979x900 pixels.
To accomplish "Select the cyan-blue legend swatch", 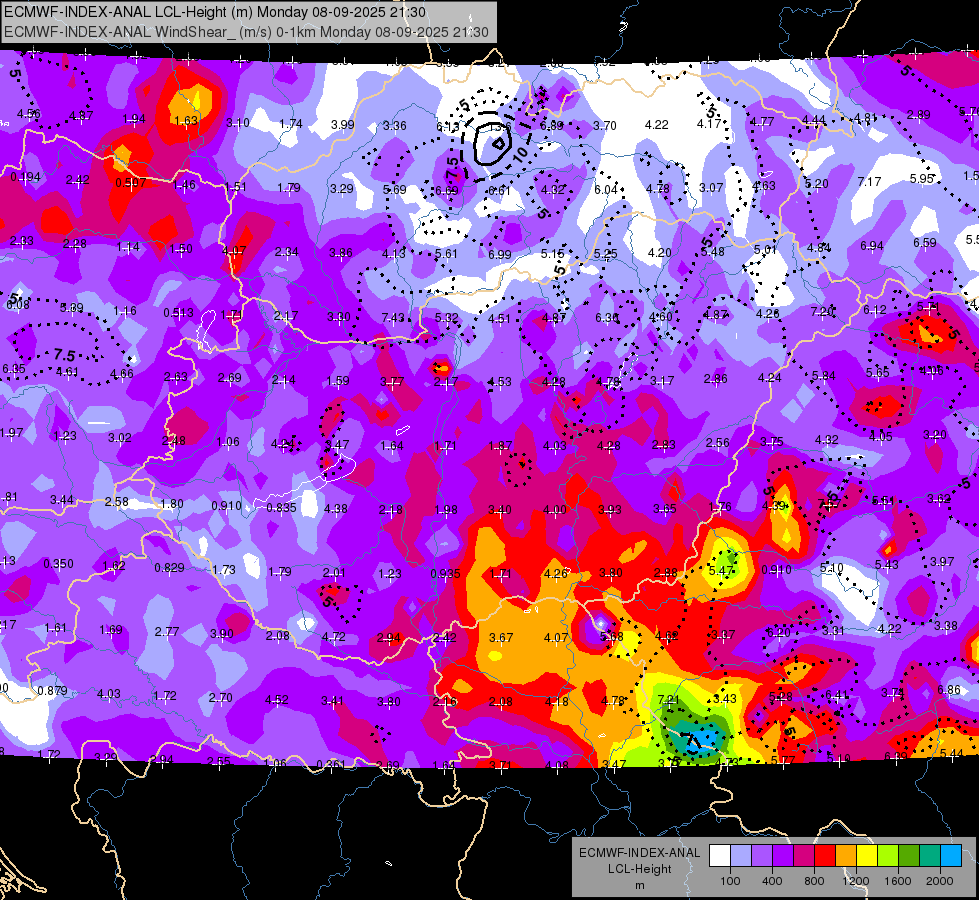I will pos(952,856).
